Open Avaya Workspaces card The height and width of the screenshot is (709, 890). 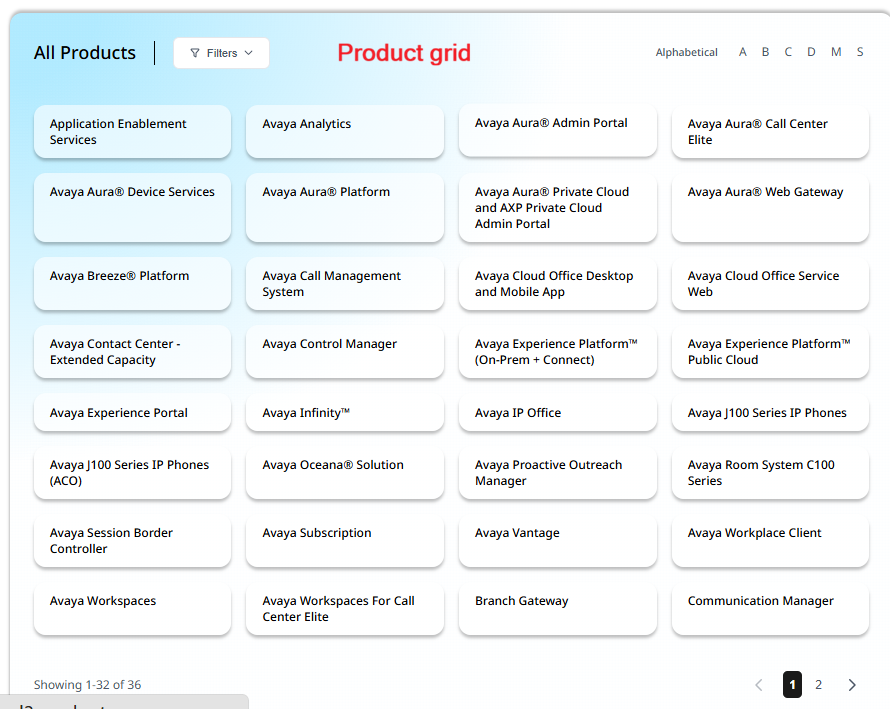point(132,609)
